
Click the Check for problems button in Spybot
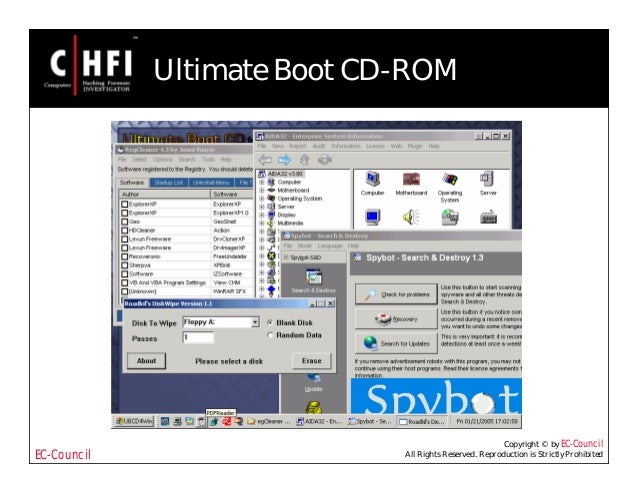coord(396,294)
